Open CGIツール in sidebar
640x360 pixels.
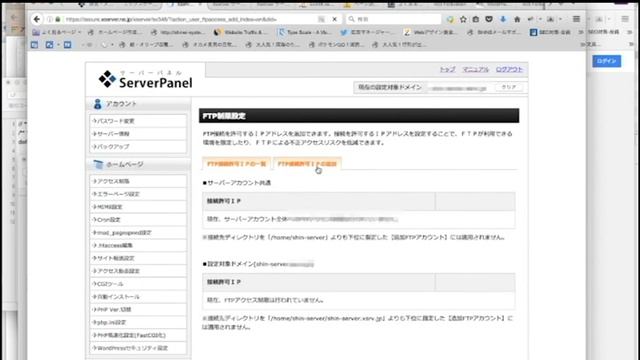tap(138, 284)
